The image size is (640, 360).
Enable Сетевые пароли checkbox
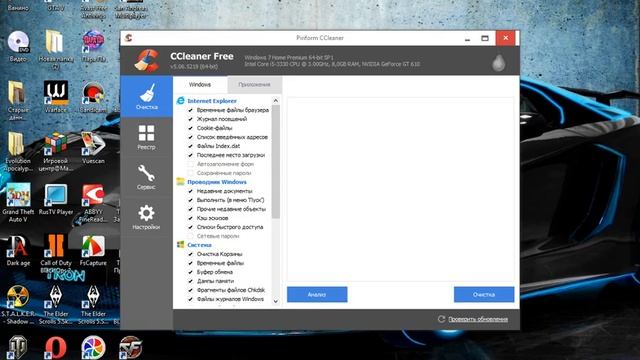(x=191, y=236)
